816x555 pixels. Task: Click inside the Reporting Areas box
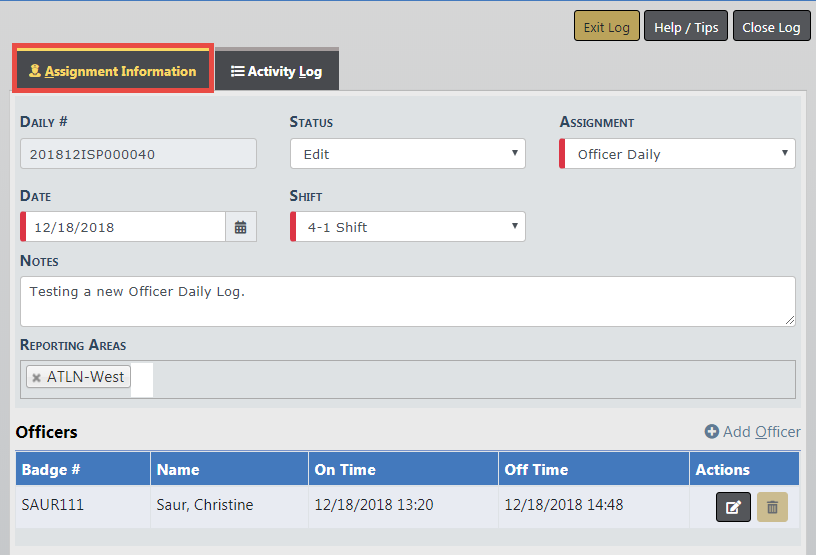(470, 379)
